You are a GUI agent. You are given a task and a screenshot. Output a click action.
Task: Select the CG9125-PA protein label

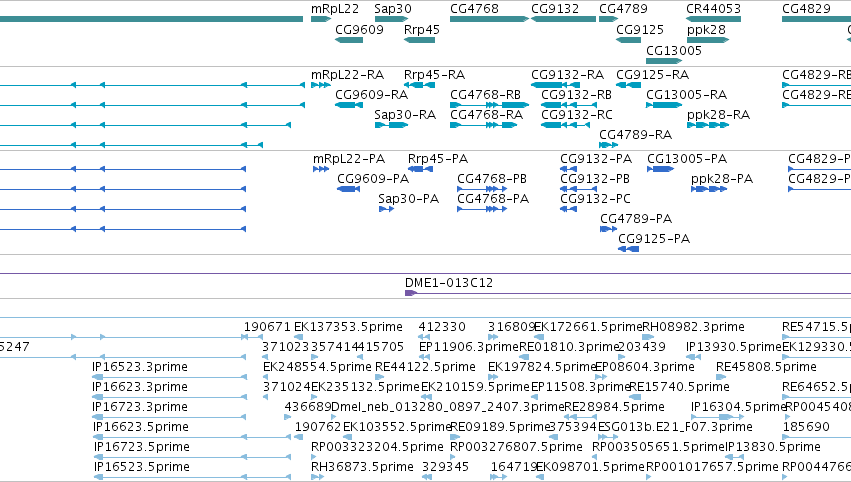click(x=654, y=238)
